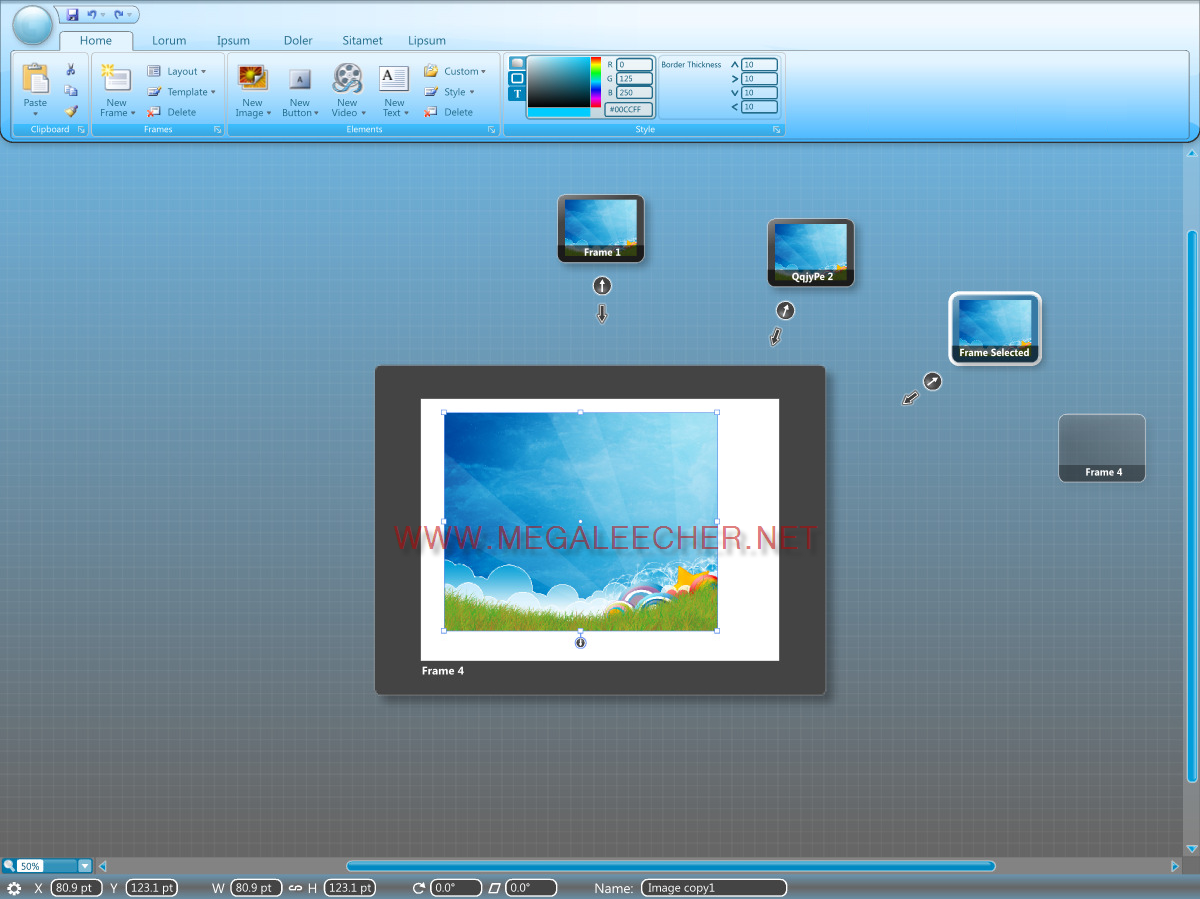The width and height of the screenshot is (1200, 899).
Task: Open the Sitamet ribbon tab
Action: (x=362, y=41)
